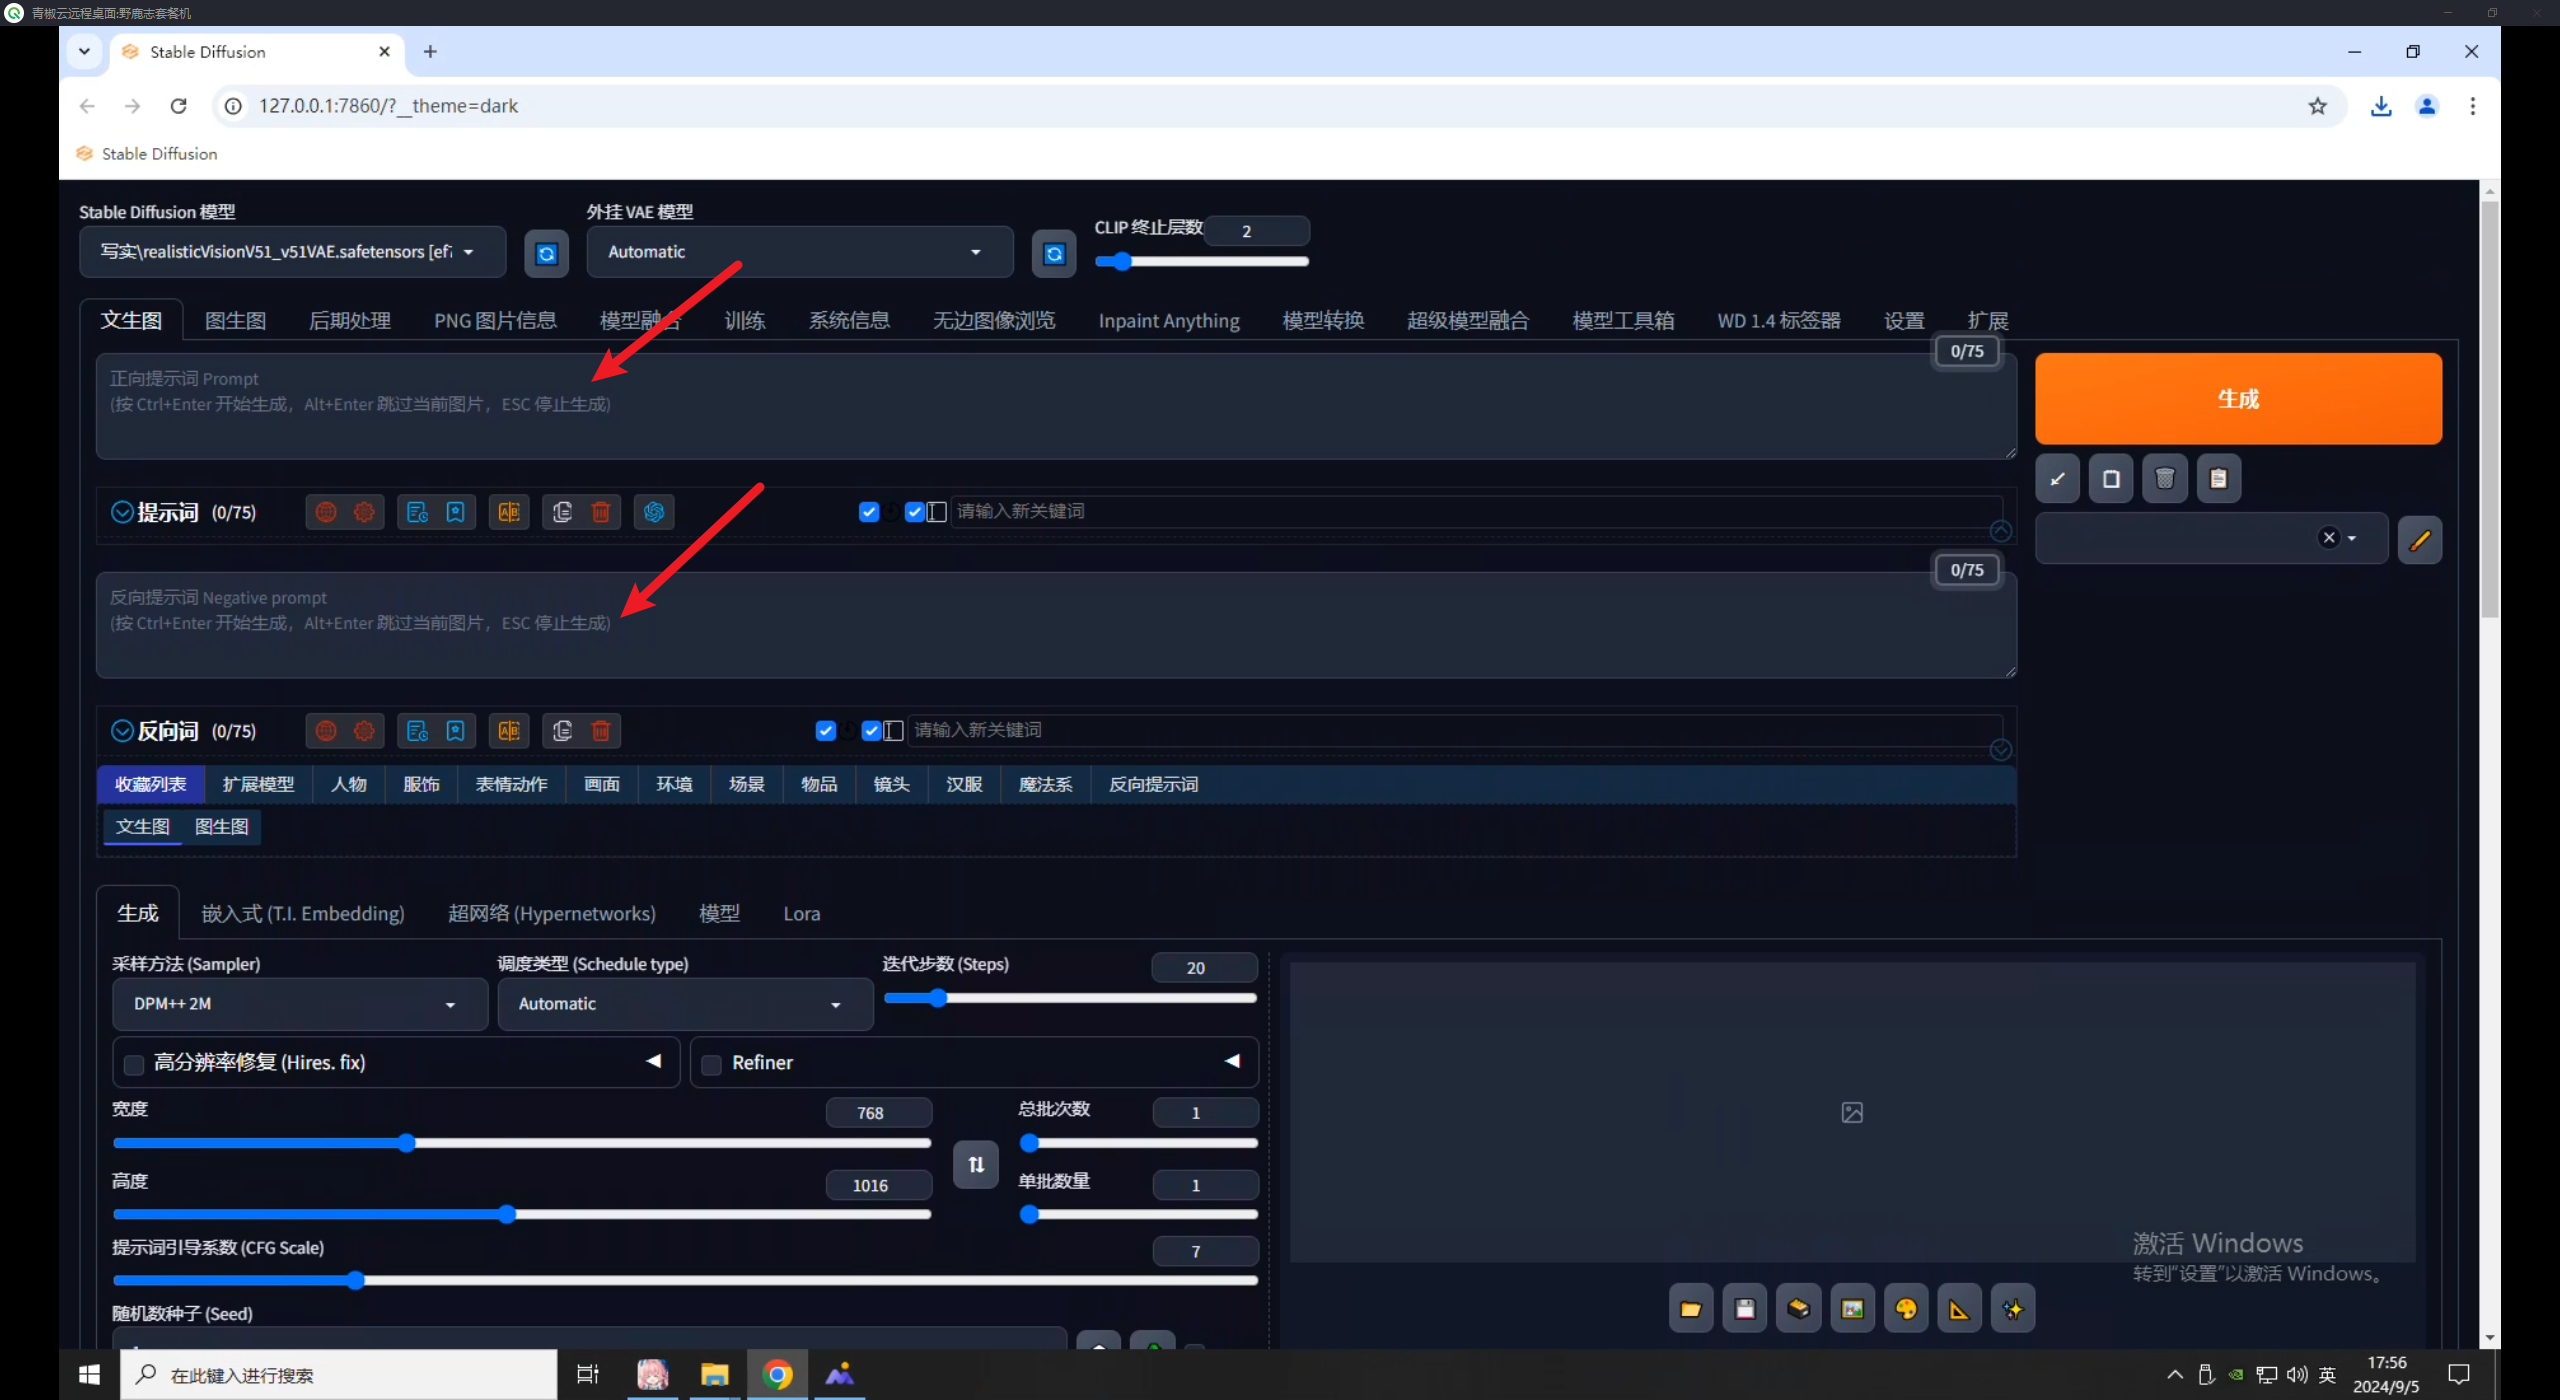
Task: Open File Explorer from Windows taskbar
Action: click(x=714, y=1376)
